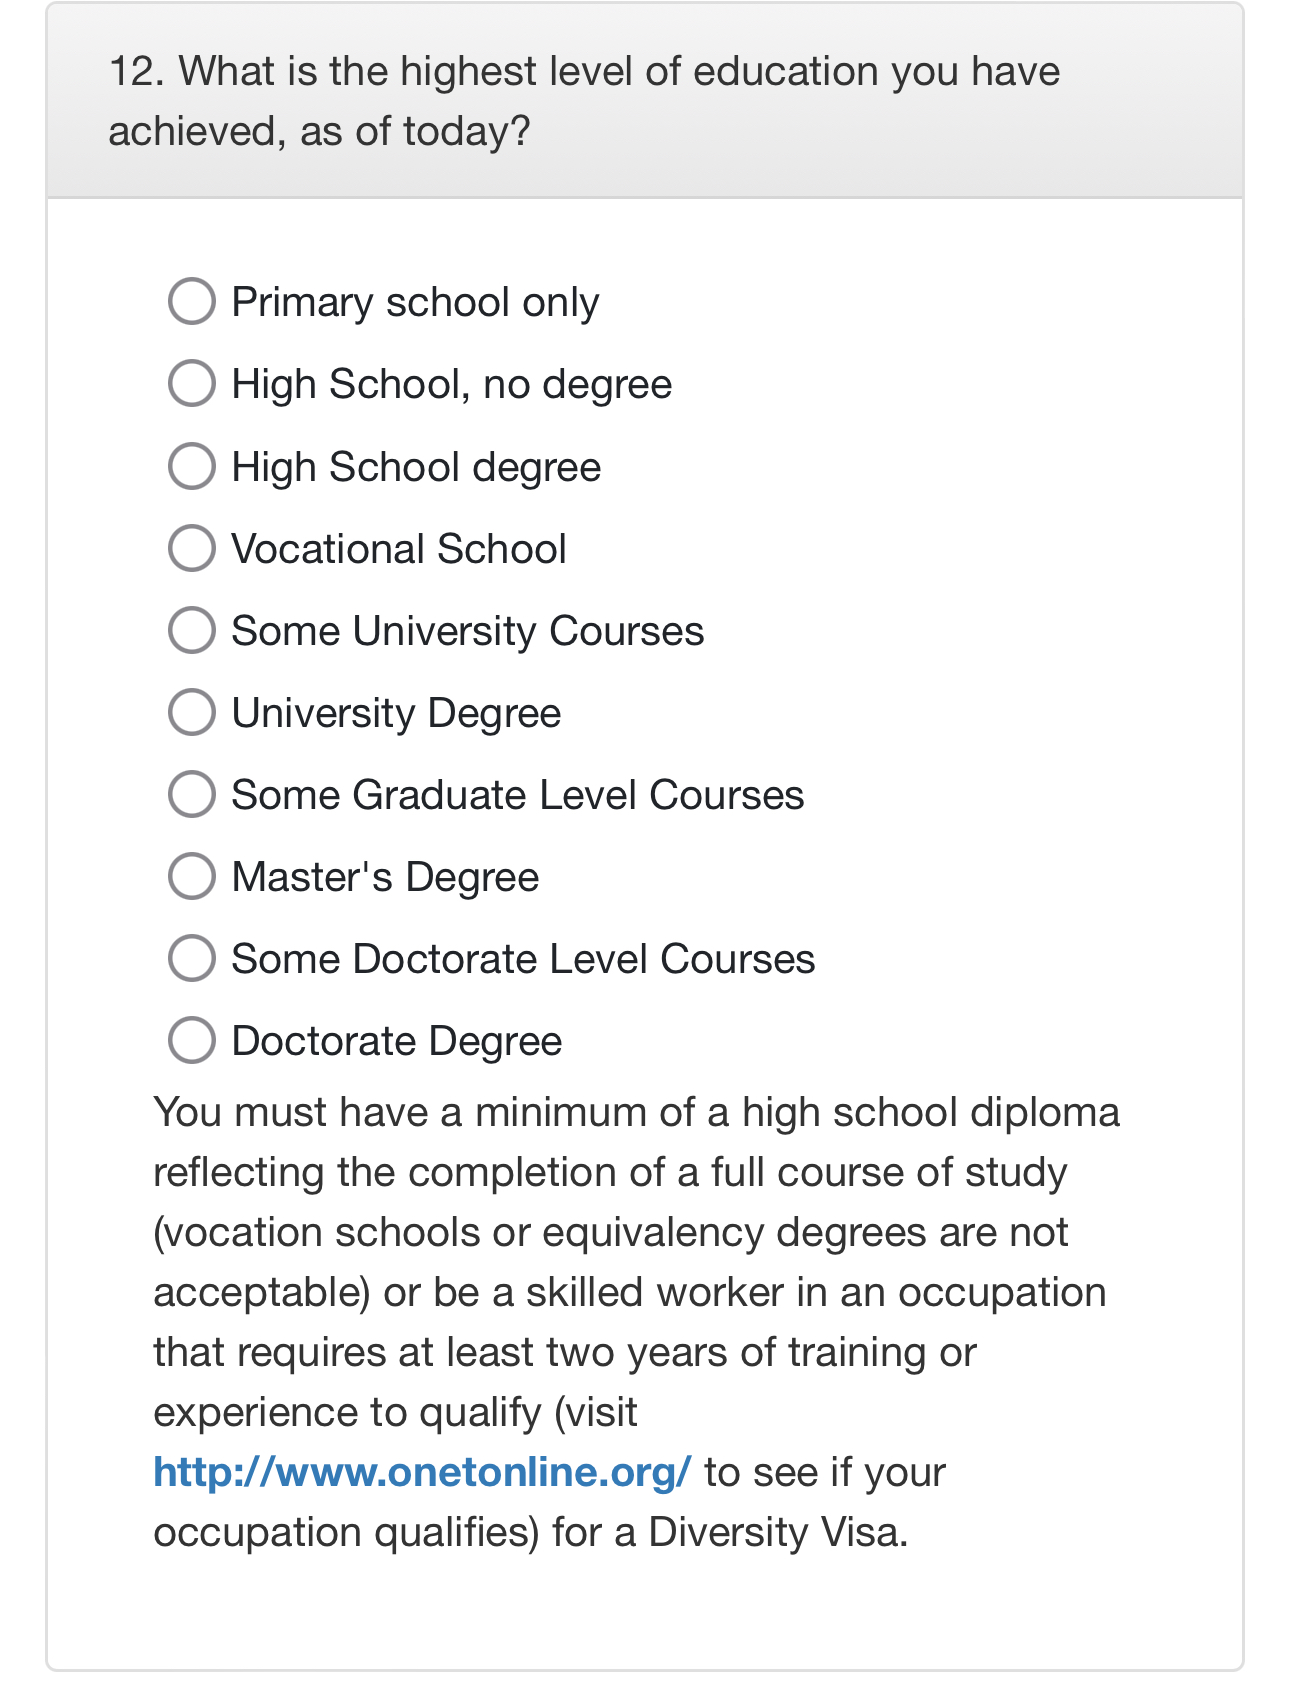
Task: Click the question 12 heading text
Action: click(584, 102)
